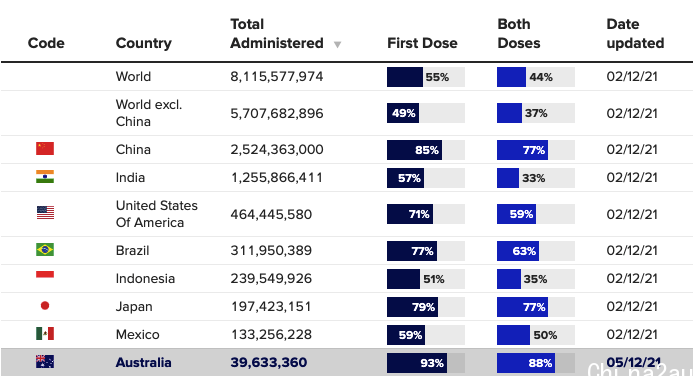Select the Australia country name

click(x=143, y=362)
